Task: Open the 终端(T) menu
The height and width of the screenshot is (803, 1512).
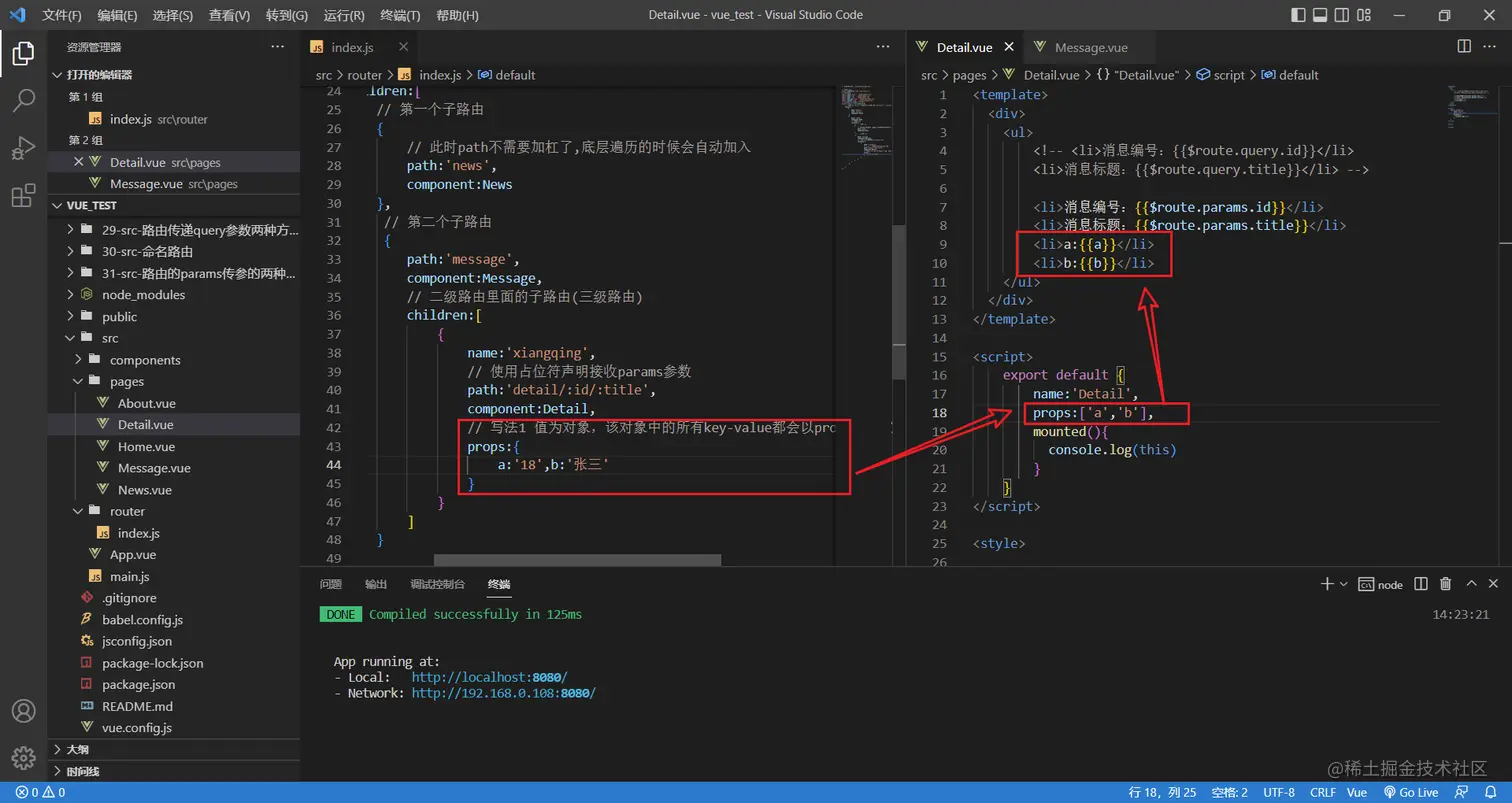Action: [401, 15]
